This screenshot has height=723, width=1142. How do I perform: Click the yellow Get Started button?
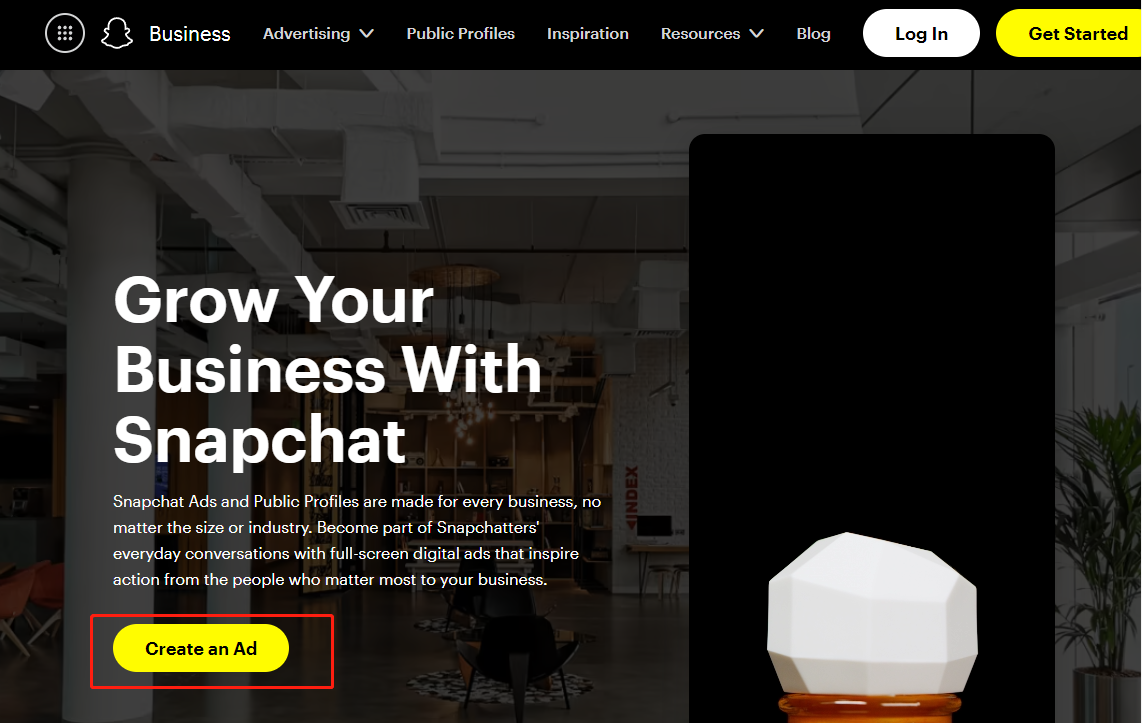click(x=1069, y=33)
